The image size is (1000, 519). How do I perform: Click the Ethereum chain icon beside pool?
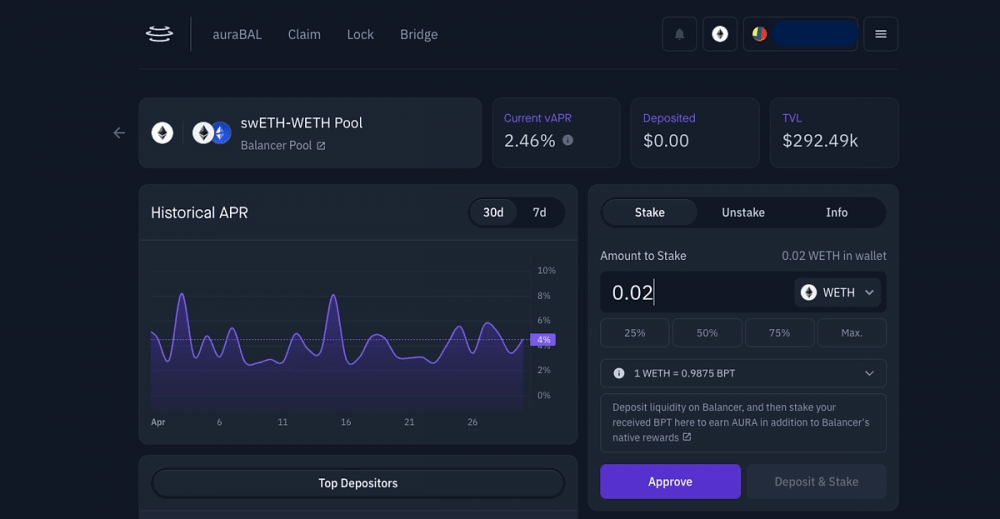coord(162,133)
